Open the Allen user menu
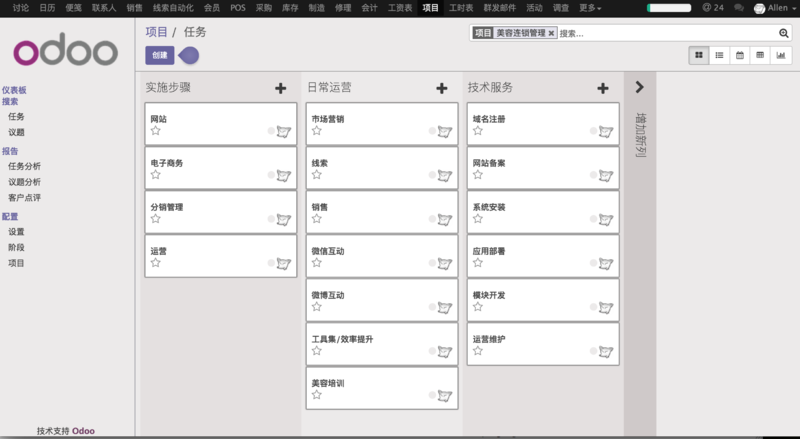 [774, 8]
